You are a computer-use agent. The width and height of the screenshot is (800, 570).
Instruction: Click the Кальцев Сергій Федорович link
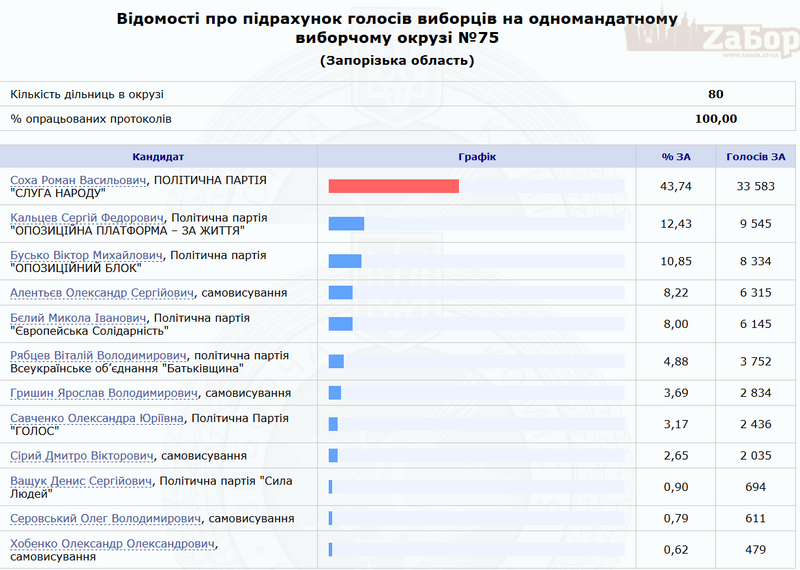point(86,217)
